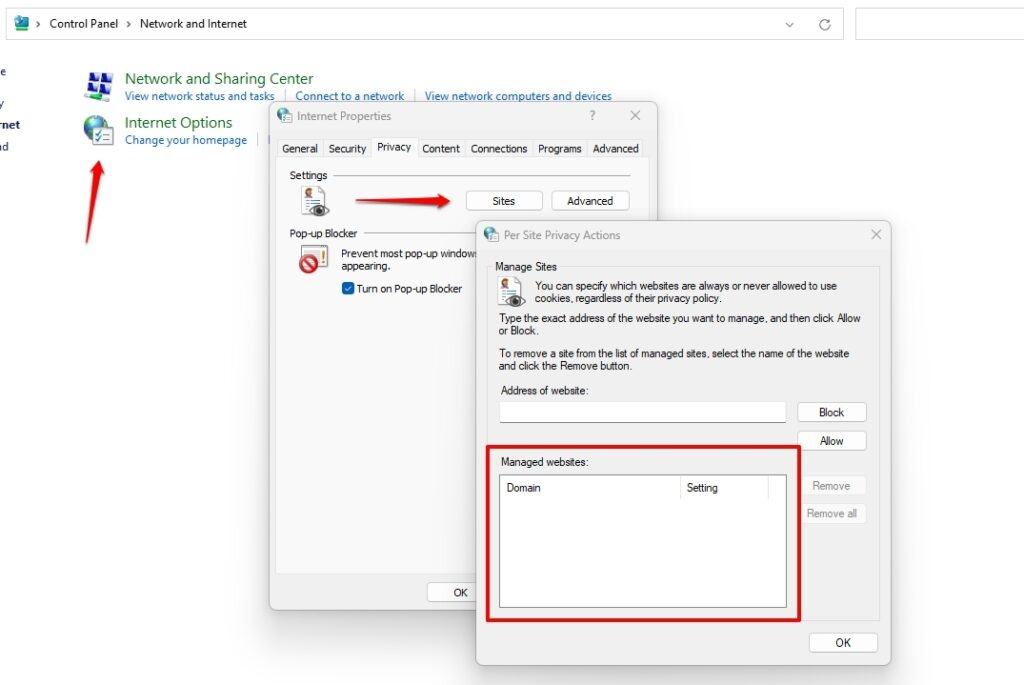1024x685 pixels.
Task: Refresh the Control Panel address bar
Action: 825,24
